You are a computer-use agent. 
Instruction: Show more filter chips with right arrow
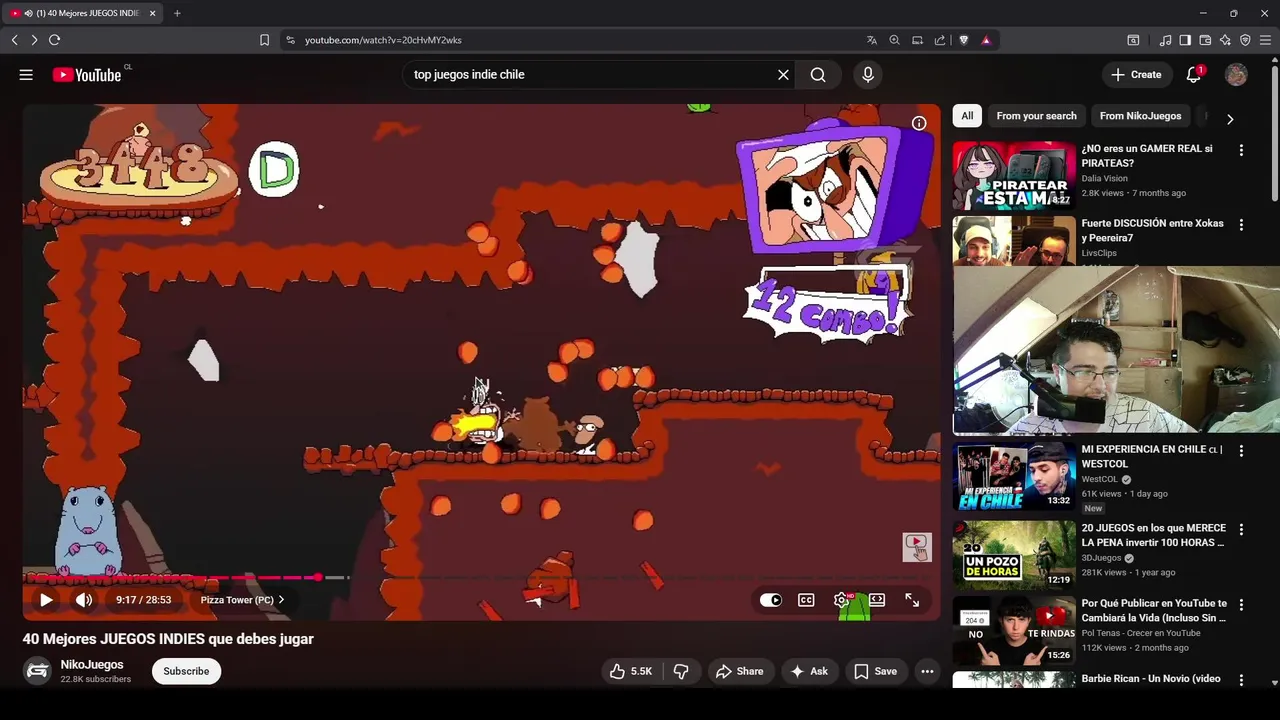1230,118
